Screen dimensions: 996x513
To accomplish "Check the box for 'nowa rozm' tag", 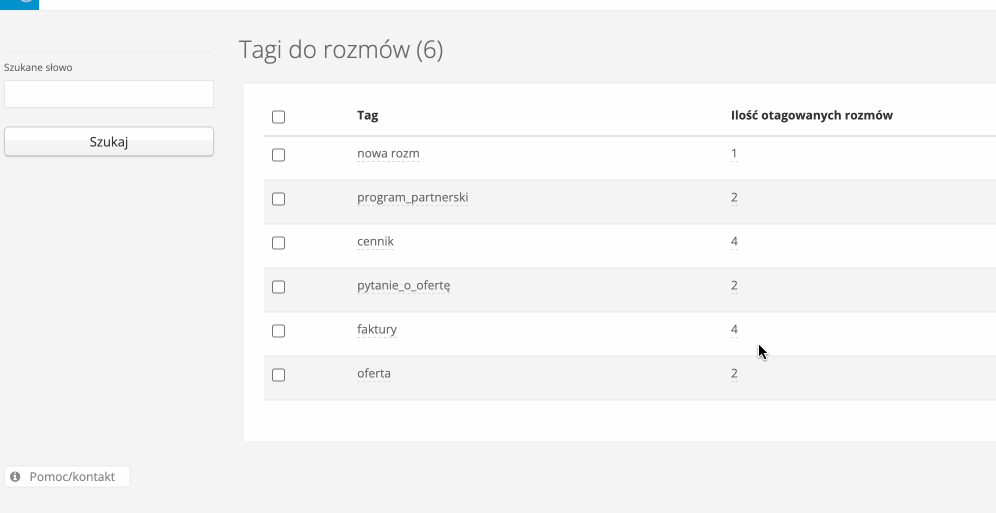I will click(x=279, y=155).
